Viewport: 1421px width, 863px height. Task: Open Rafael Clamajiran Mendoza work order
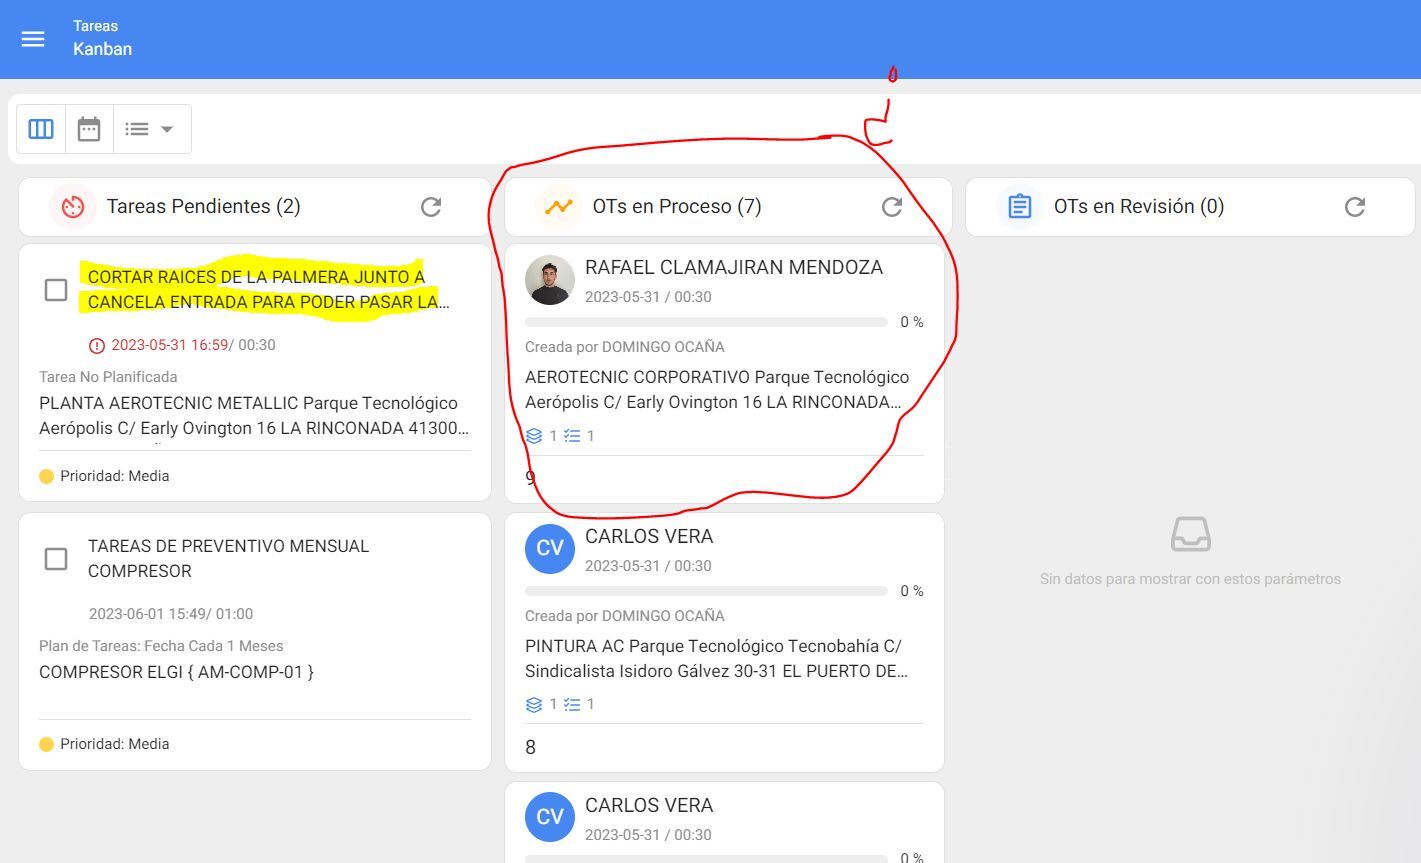click(733, 268)
